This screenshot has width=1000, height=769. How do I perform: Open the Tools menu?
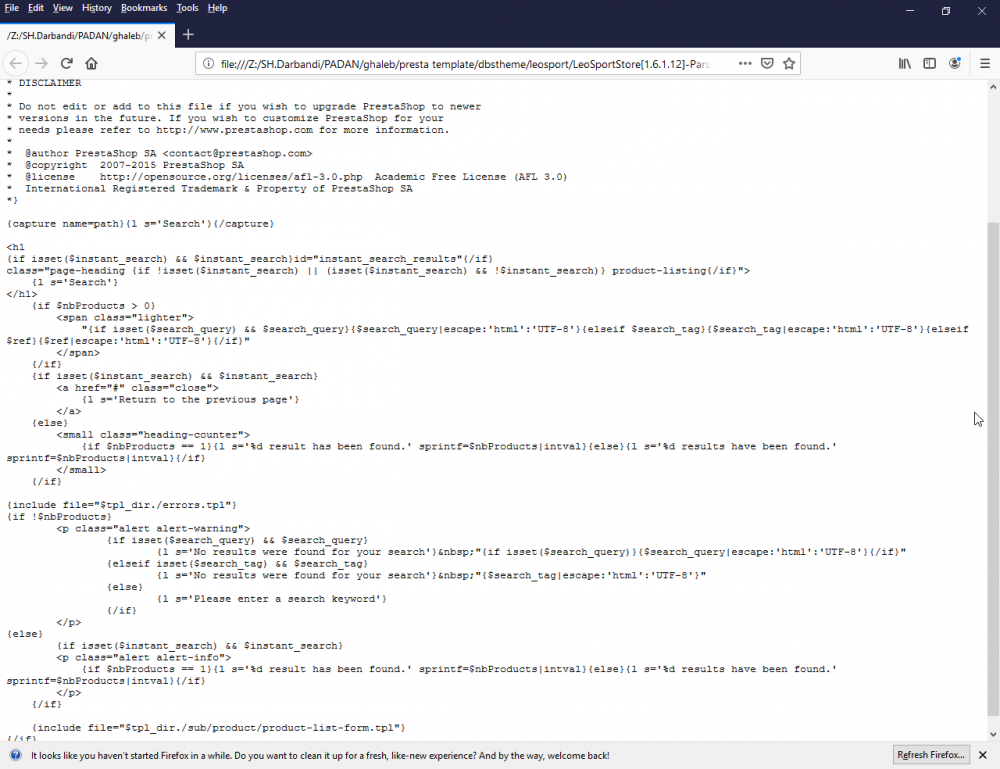pos(186,8)
